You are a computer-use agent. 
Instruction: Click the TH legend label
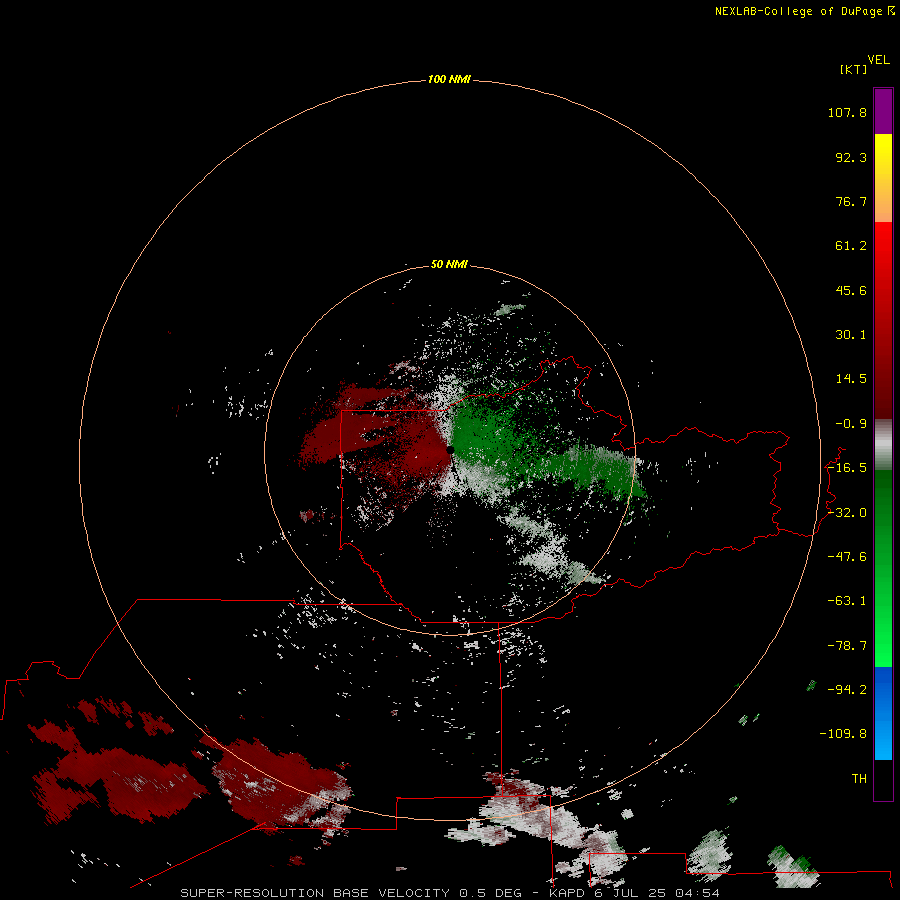pyautogui.click(x=859, y=779)
